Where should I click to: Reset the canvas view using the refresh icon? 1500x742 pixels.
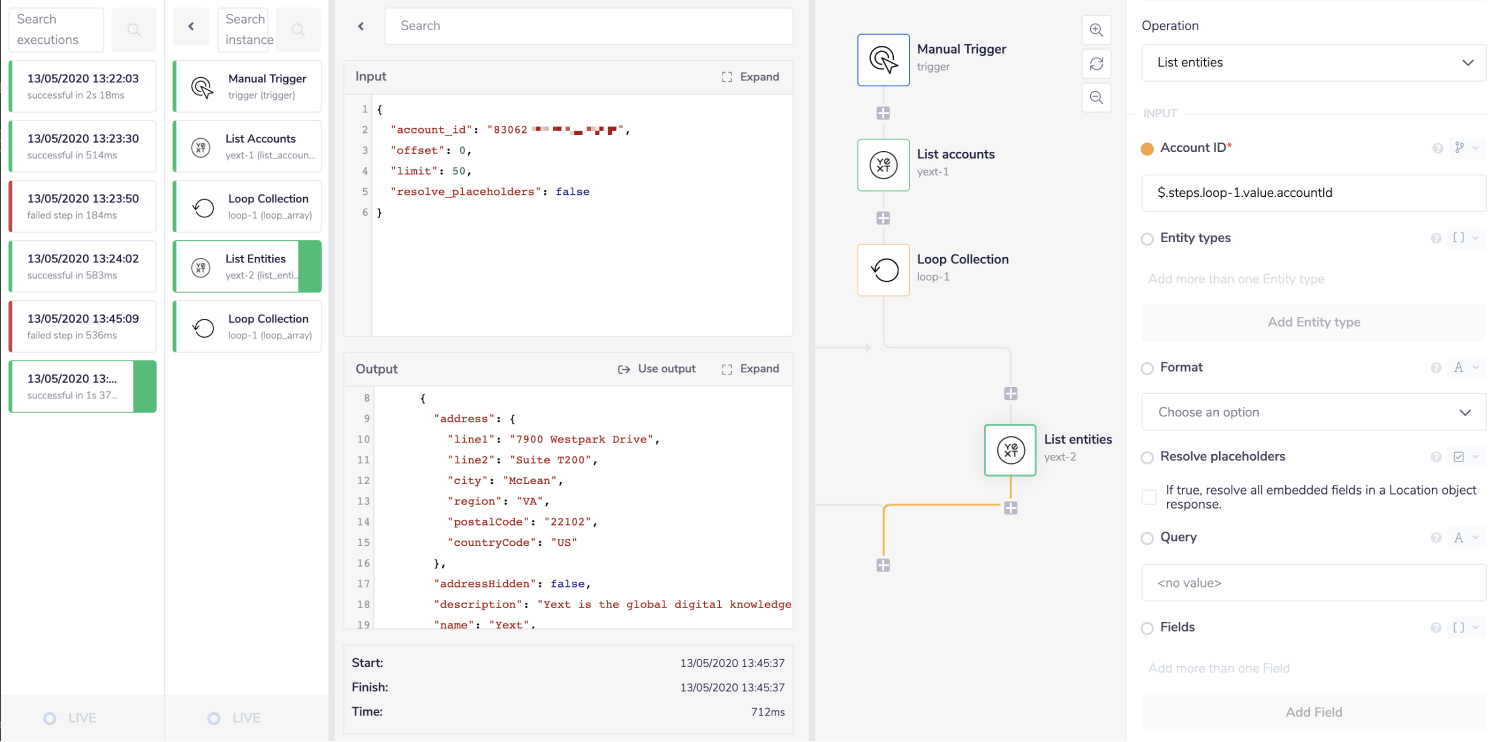pyautogui.click(x=1096, y=63)
